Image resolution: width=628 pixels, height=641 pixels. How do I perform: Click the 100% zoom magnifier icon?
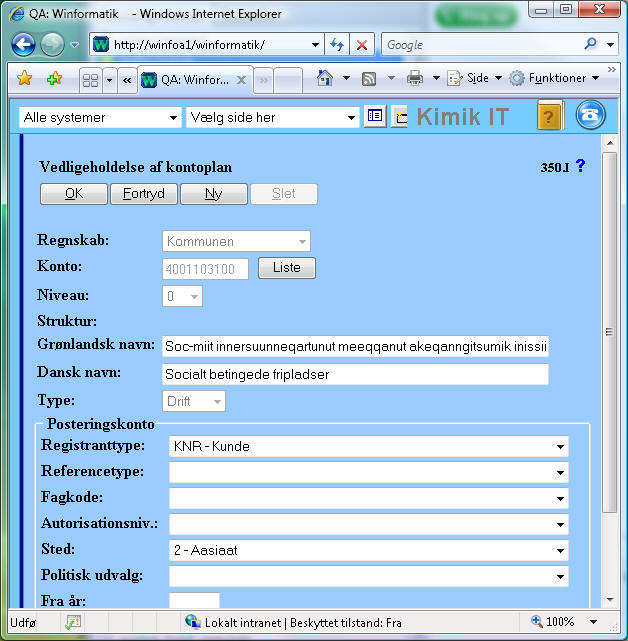click(536, 621)
